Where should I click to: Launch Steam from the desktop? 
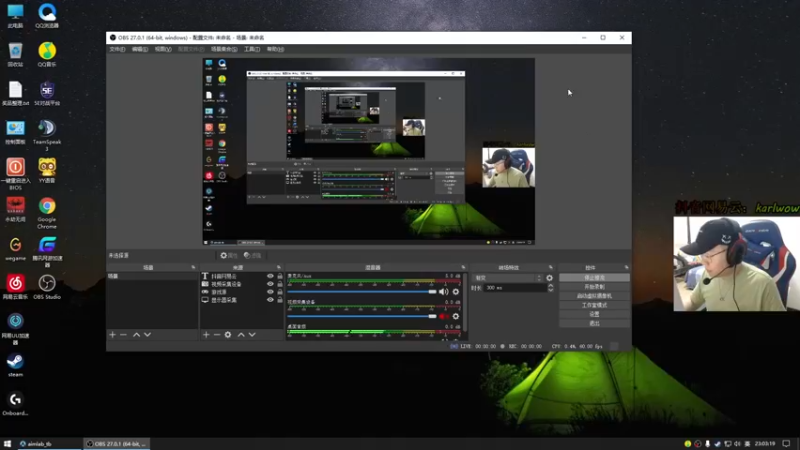pyautogui.click(x=15, y=365)
